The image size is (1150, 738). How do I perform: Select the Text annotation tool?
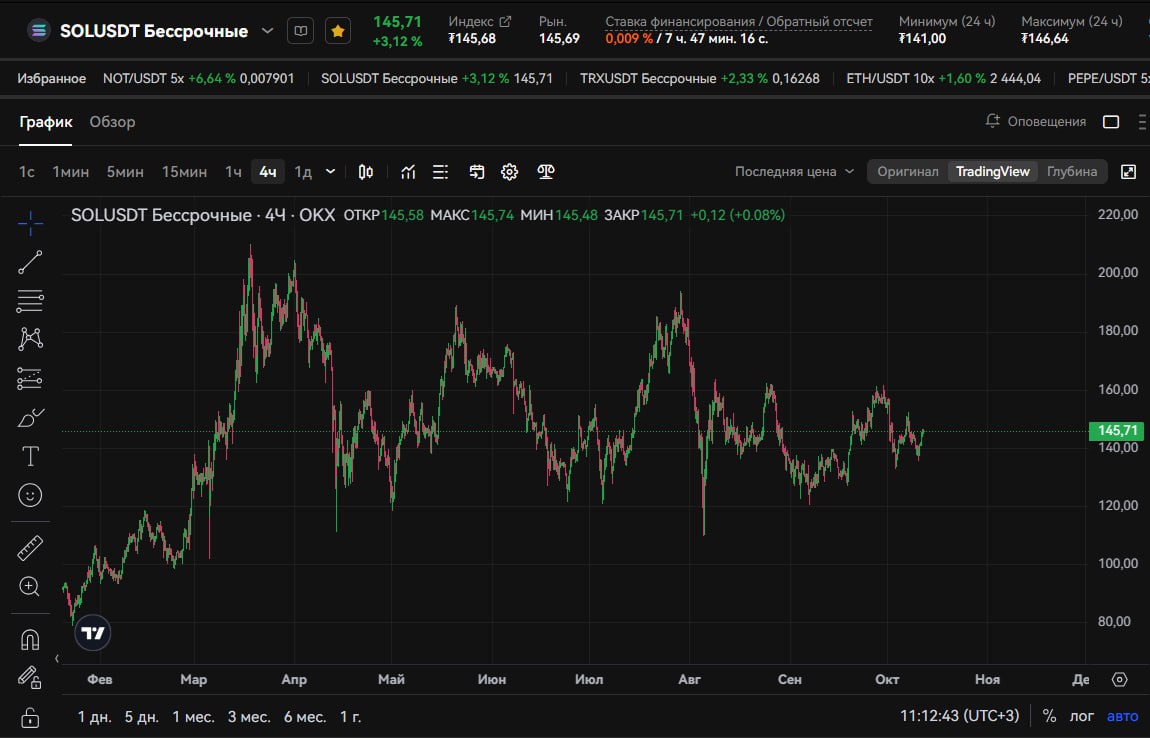[30, 456]
